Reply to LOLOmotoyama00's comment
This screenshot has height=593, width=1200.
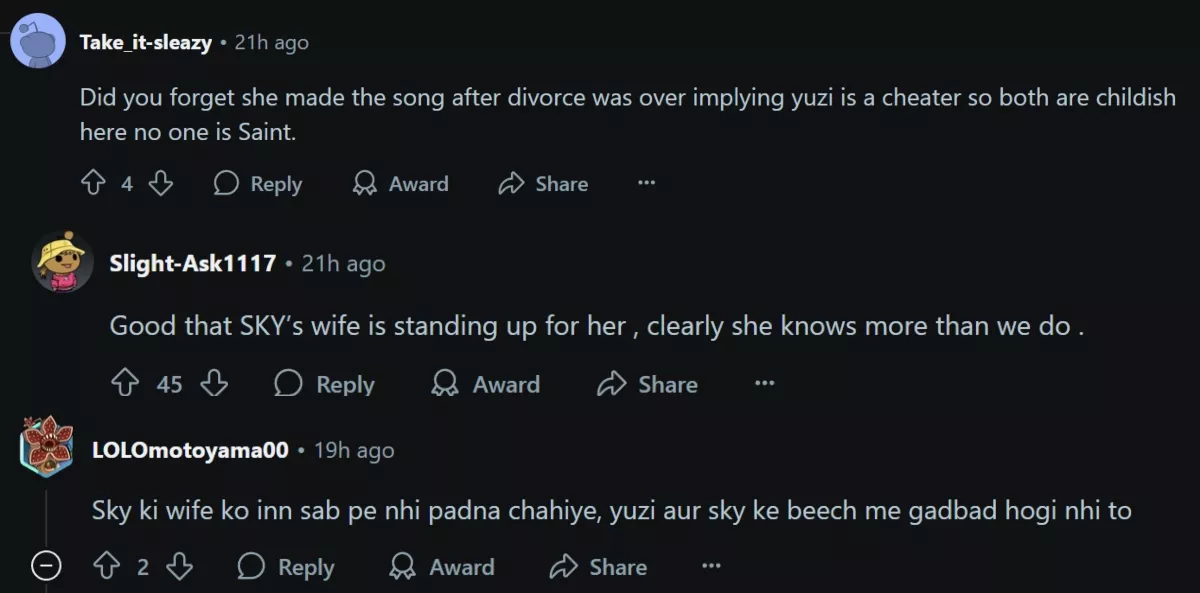click(x=286, y=568)
